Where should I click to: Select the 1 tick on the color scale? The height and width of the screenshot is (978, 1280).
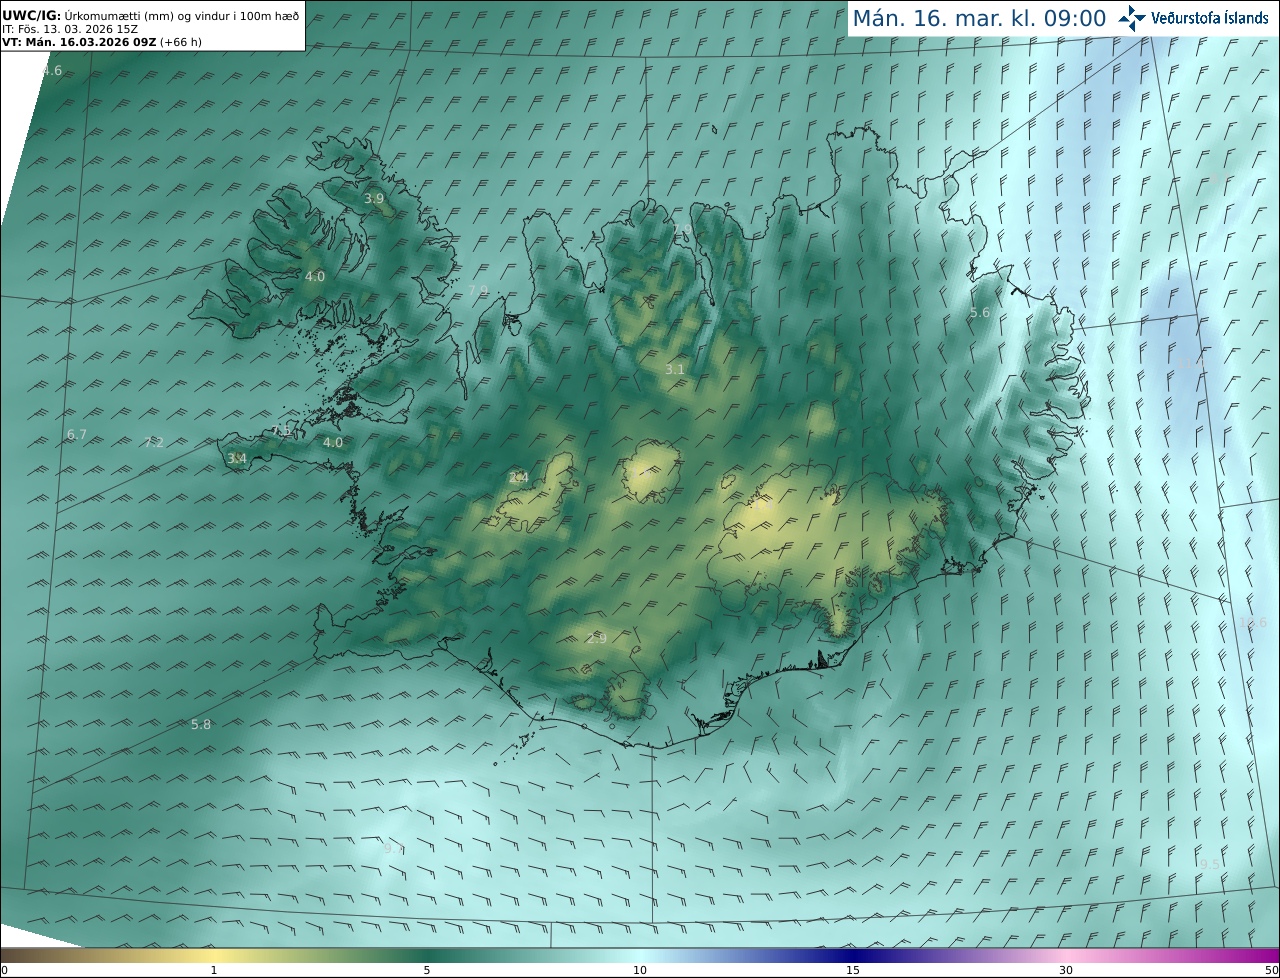[214, 970]
